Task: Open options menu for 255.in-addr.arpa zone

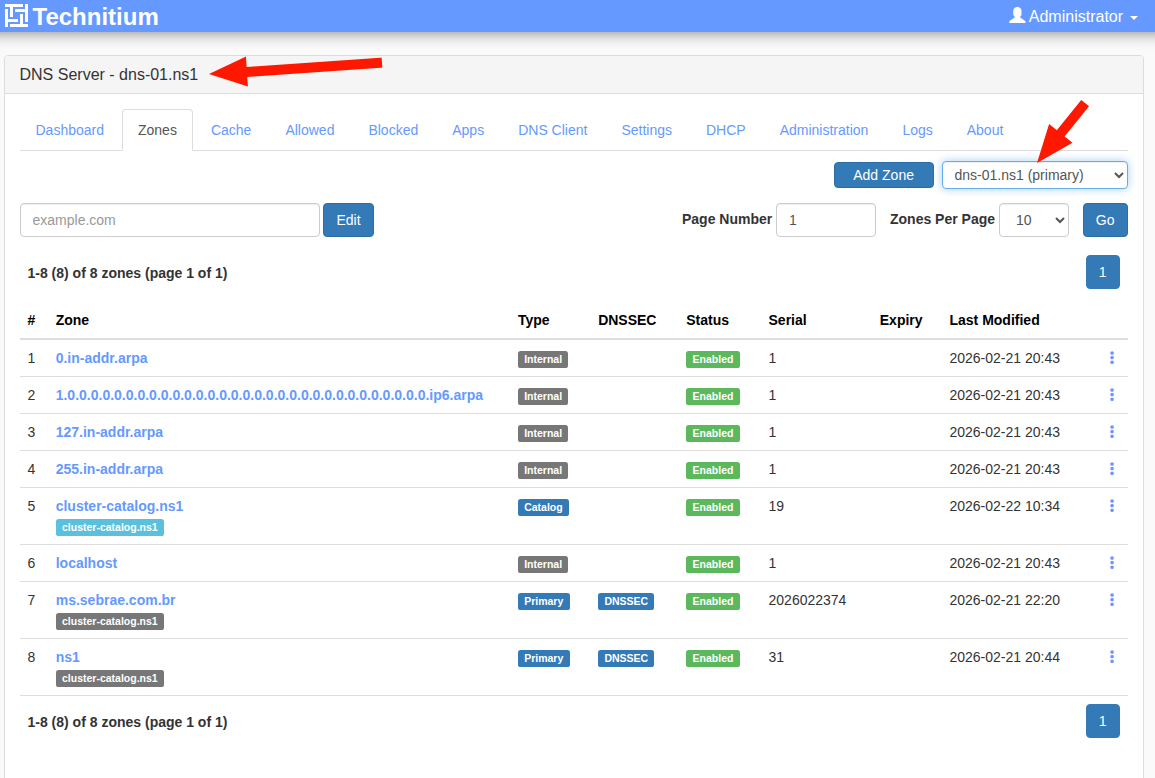Action: 1111,469
